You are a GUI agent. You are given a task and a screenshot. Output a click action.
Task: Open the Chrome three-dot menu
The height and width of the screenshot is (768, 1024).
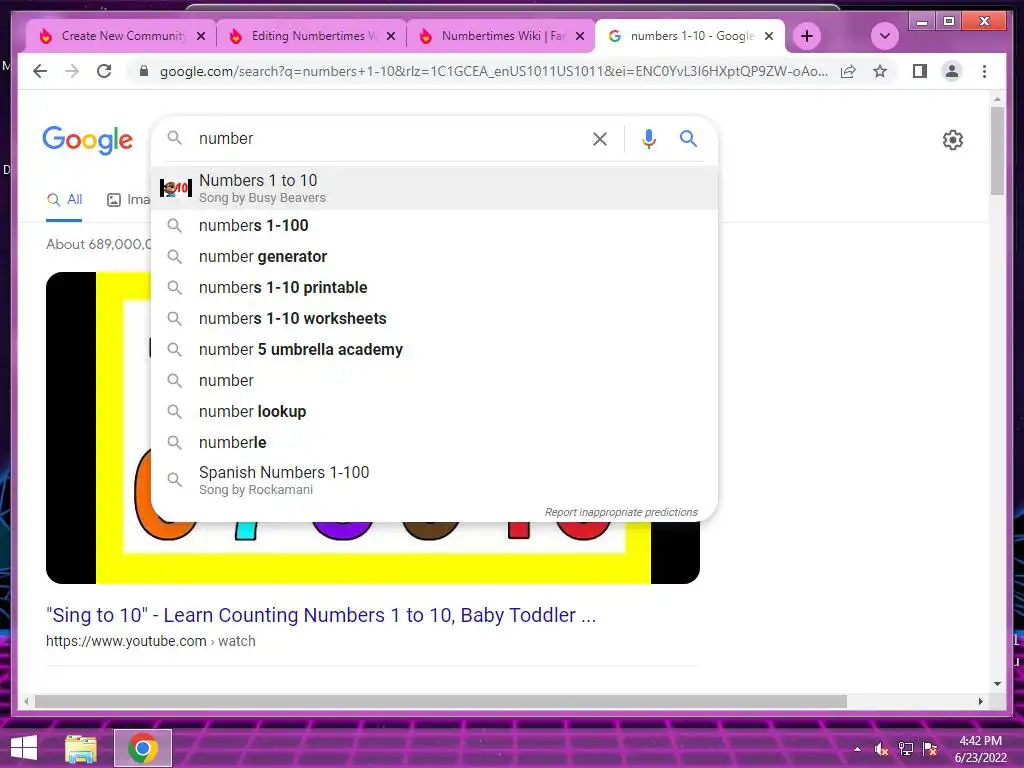pyautogui.click(x=984, y=71)
